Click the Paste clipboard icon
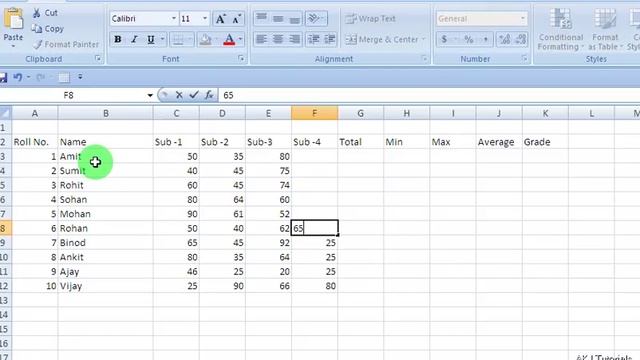 [x=13, y=19]
